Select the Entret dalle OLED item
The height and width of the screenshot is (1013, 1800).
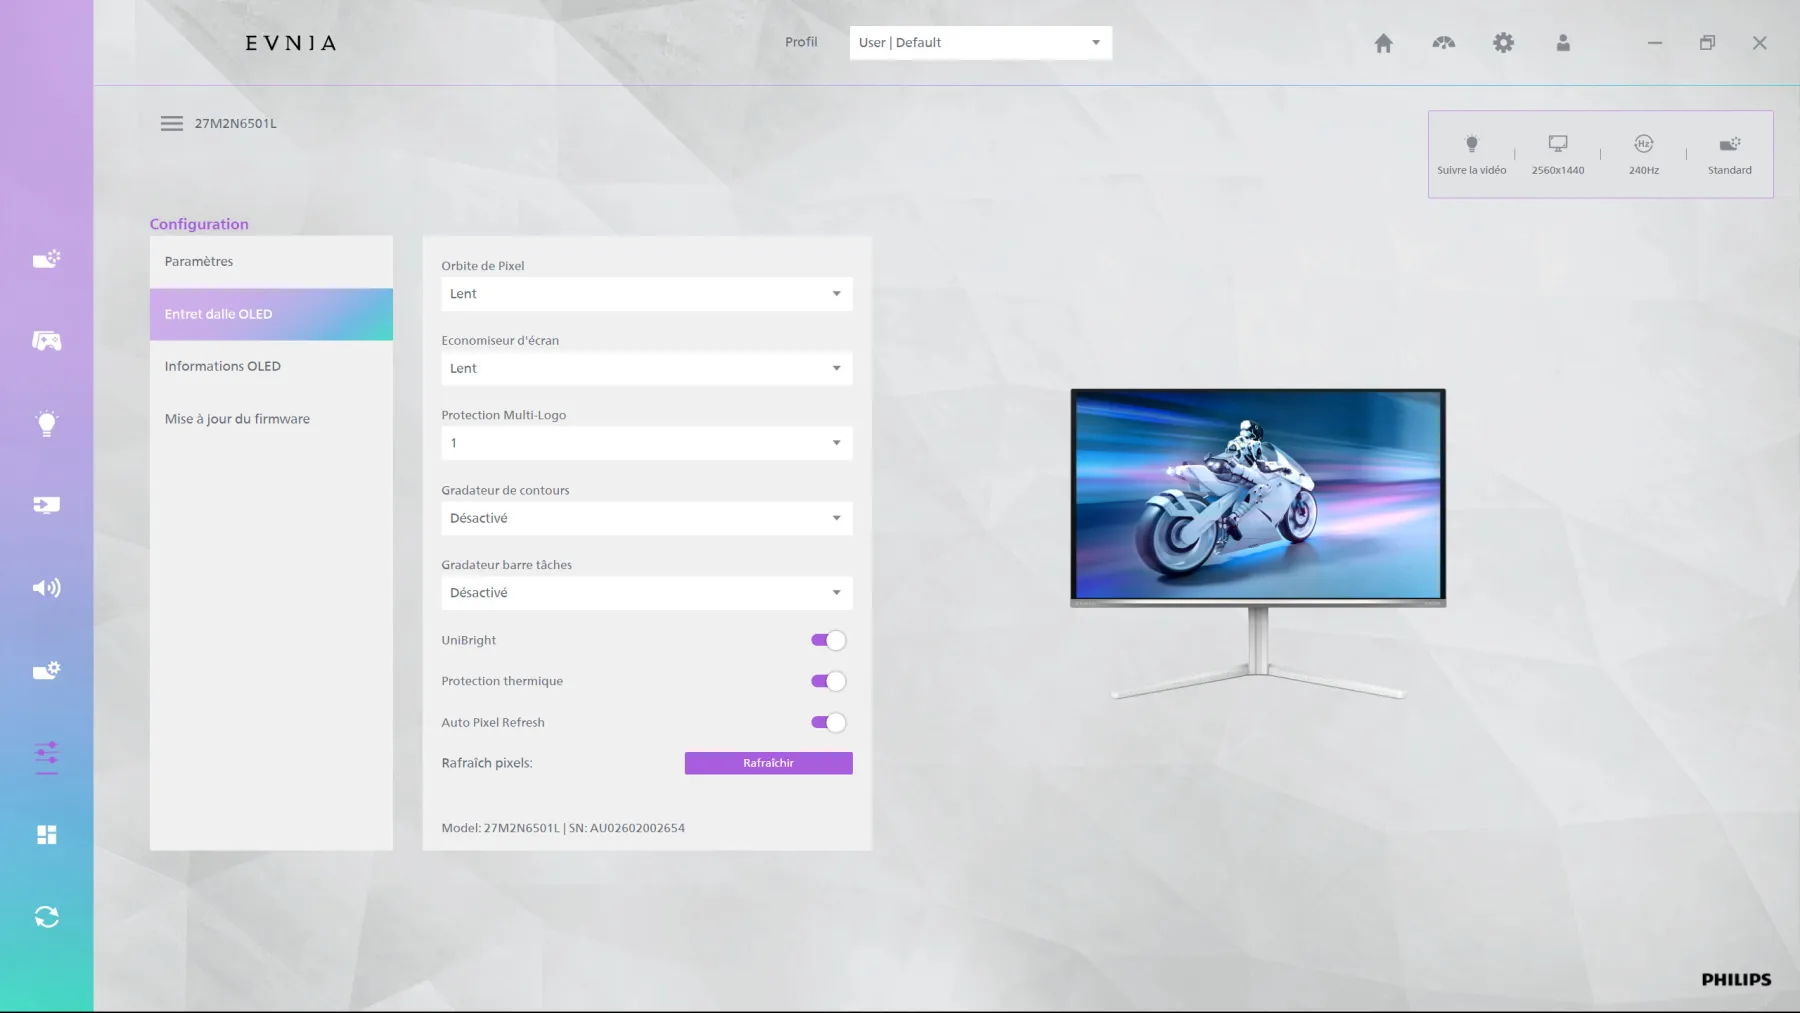pos(271,314)
